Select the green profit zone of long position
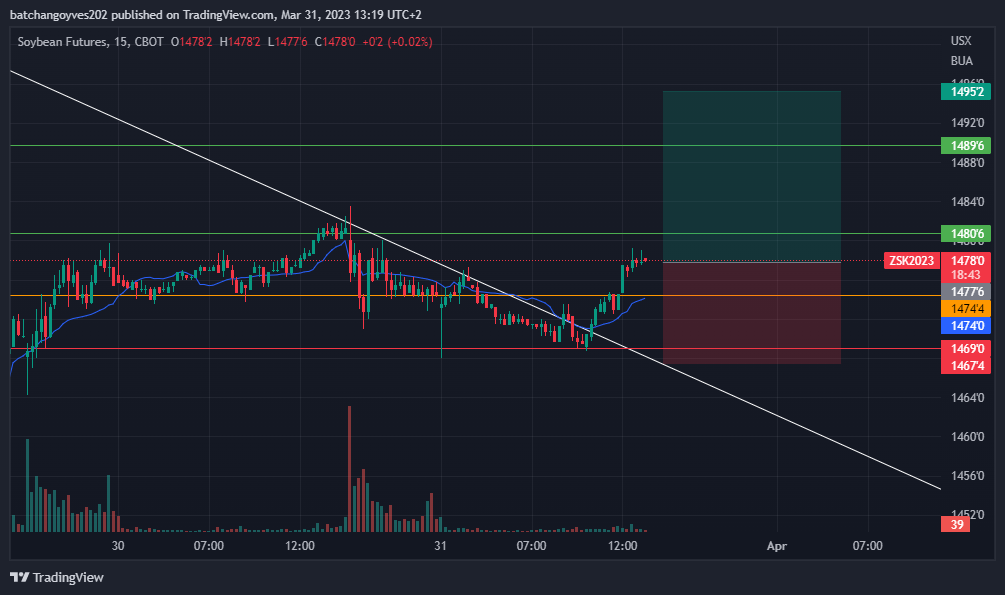The width and height of the screenshot is (1005, 595). pyautogui.click(x=752, y=176)
